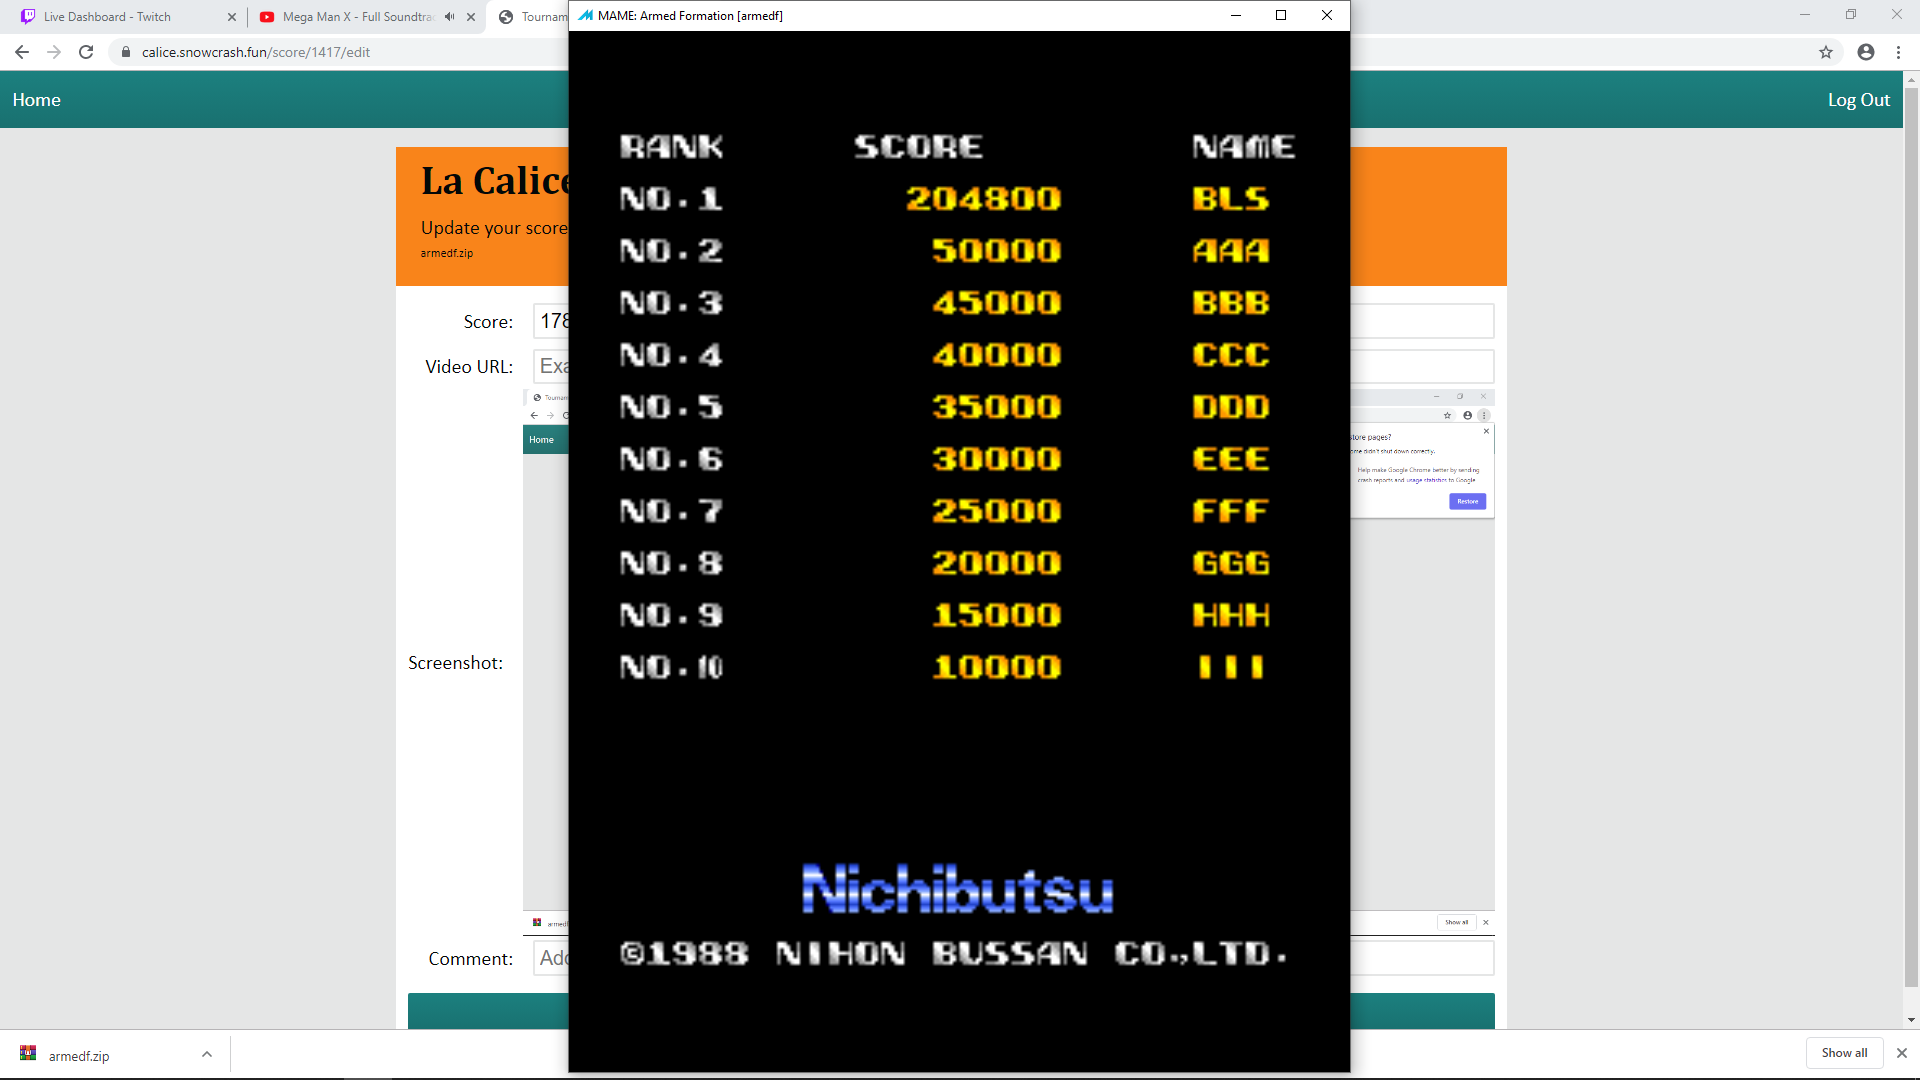Close the Live Dashboard Twitch tab
The height and width of the screenshot is (1080, 1920).
click(232, 16)
